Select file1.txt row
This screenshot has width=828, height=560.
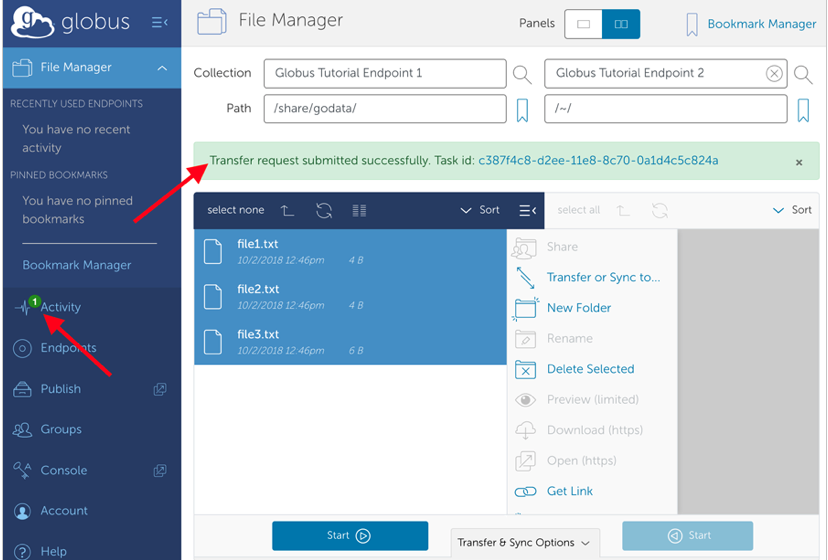tap(350, 251)
